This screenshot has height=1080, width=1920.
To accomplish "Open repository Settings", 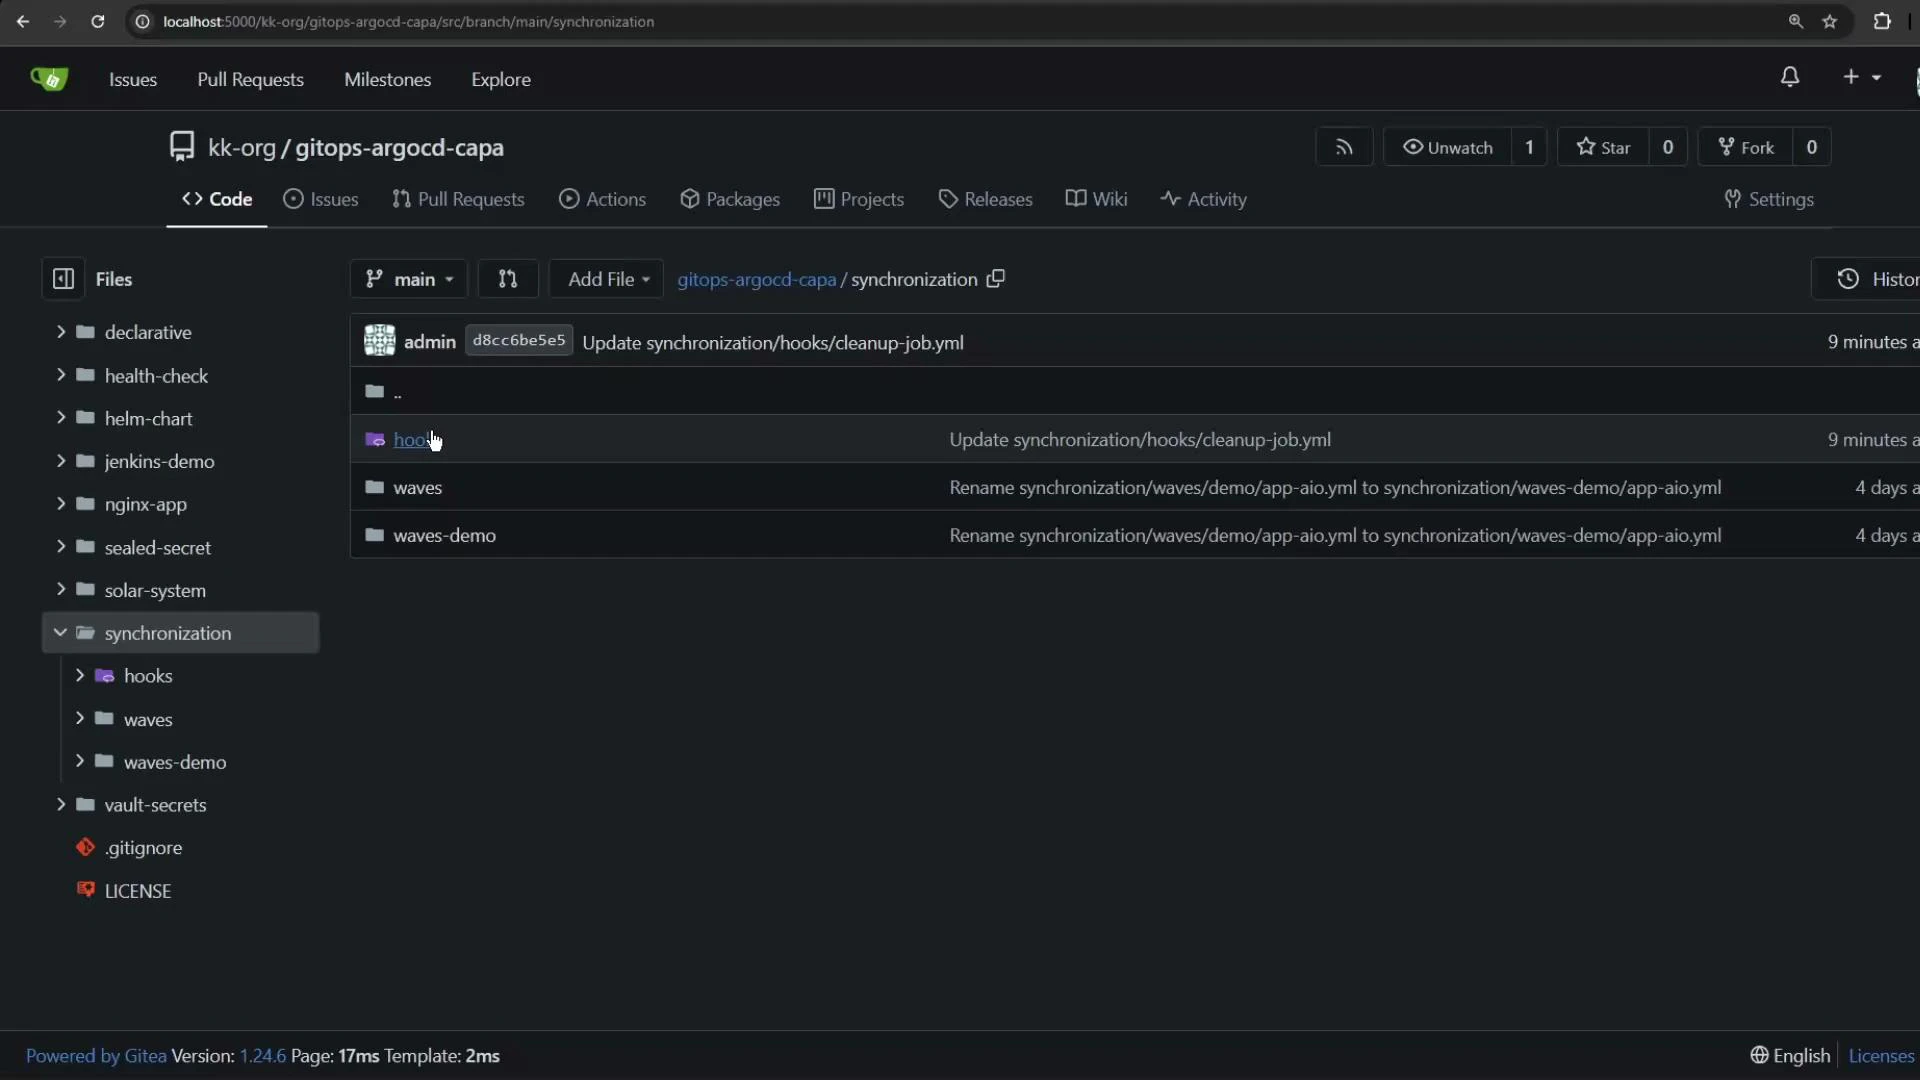I will point(1769,199).
